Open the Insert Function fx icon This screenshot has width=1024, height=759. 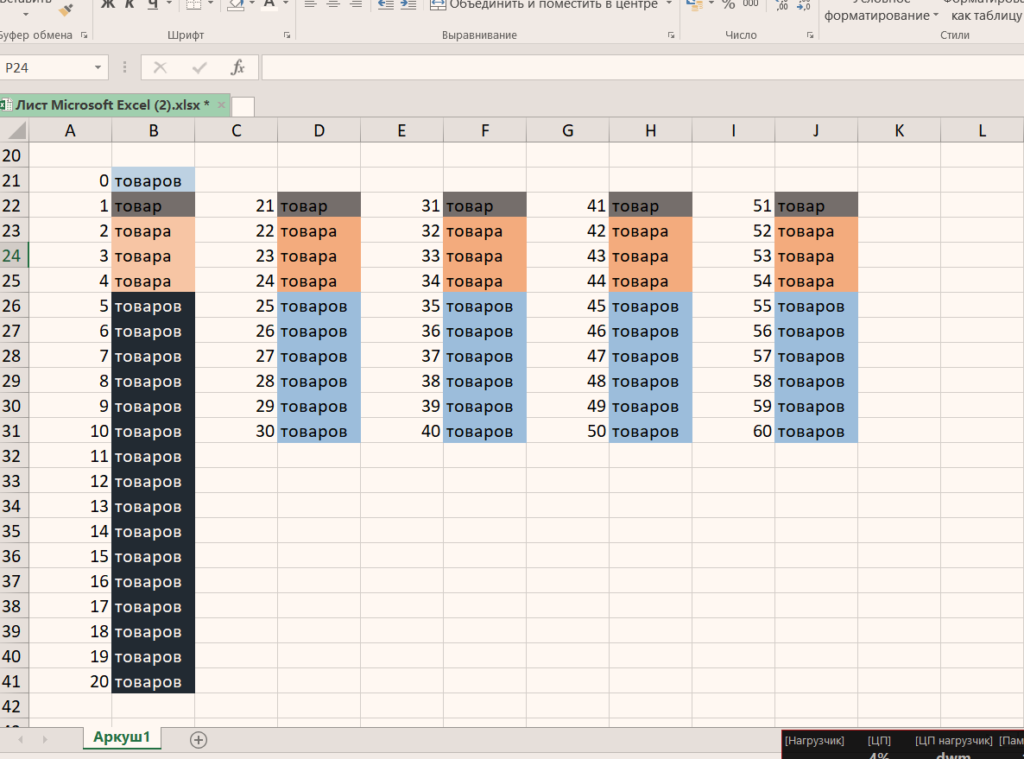pos(238,67)
